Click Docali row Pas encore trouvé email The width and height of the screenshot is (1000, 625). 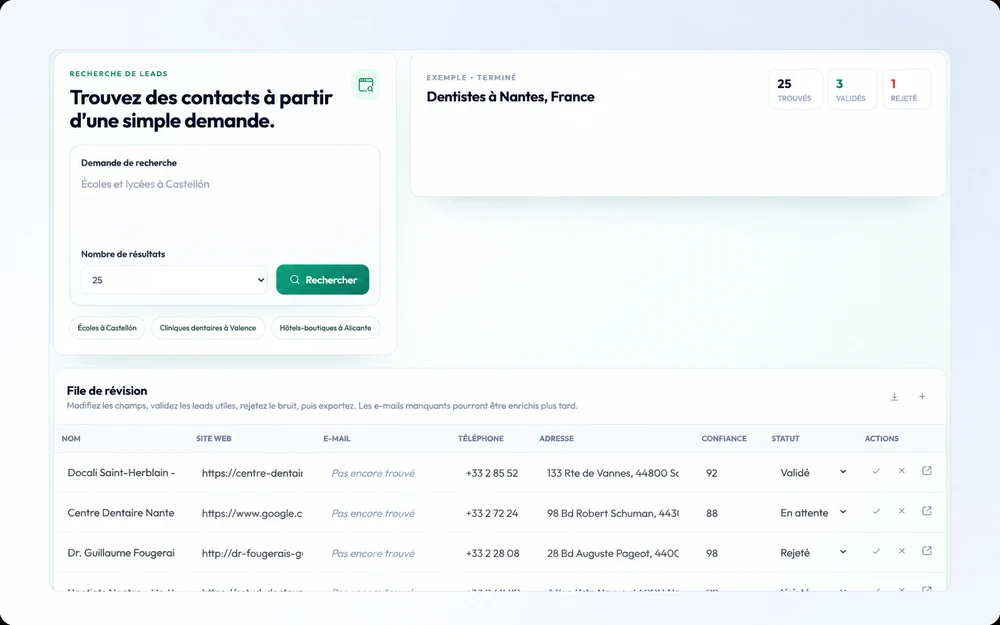(373, 473)
